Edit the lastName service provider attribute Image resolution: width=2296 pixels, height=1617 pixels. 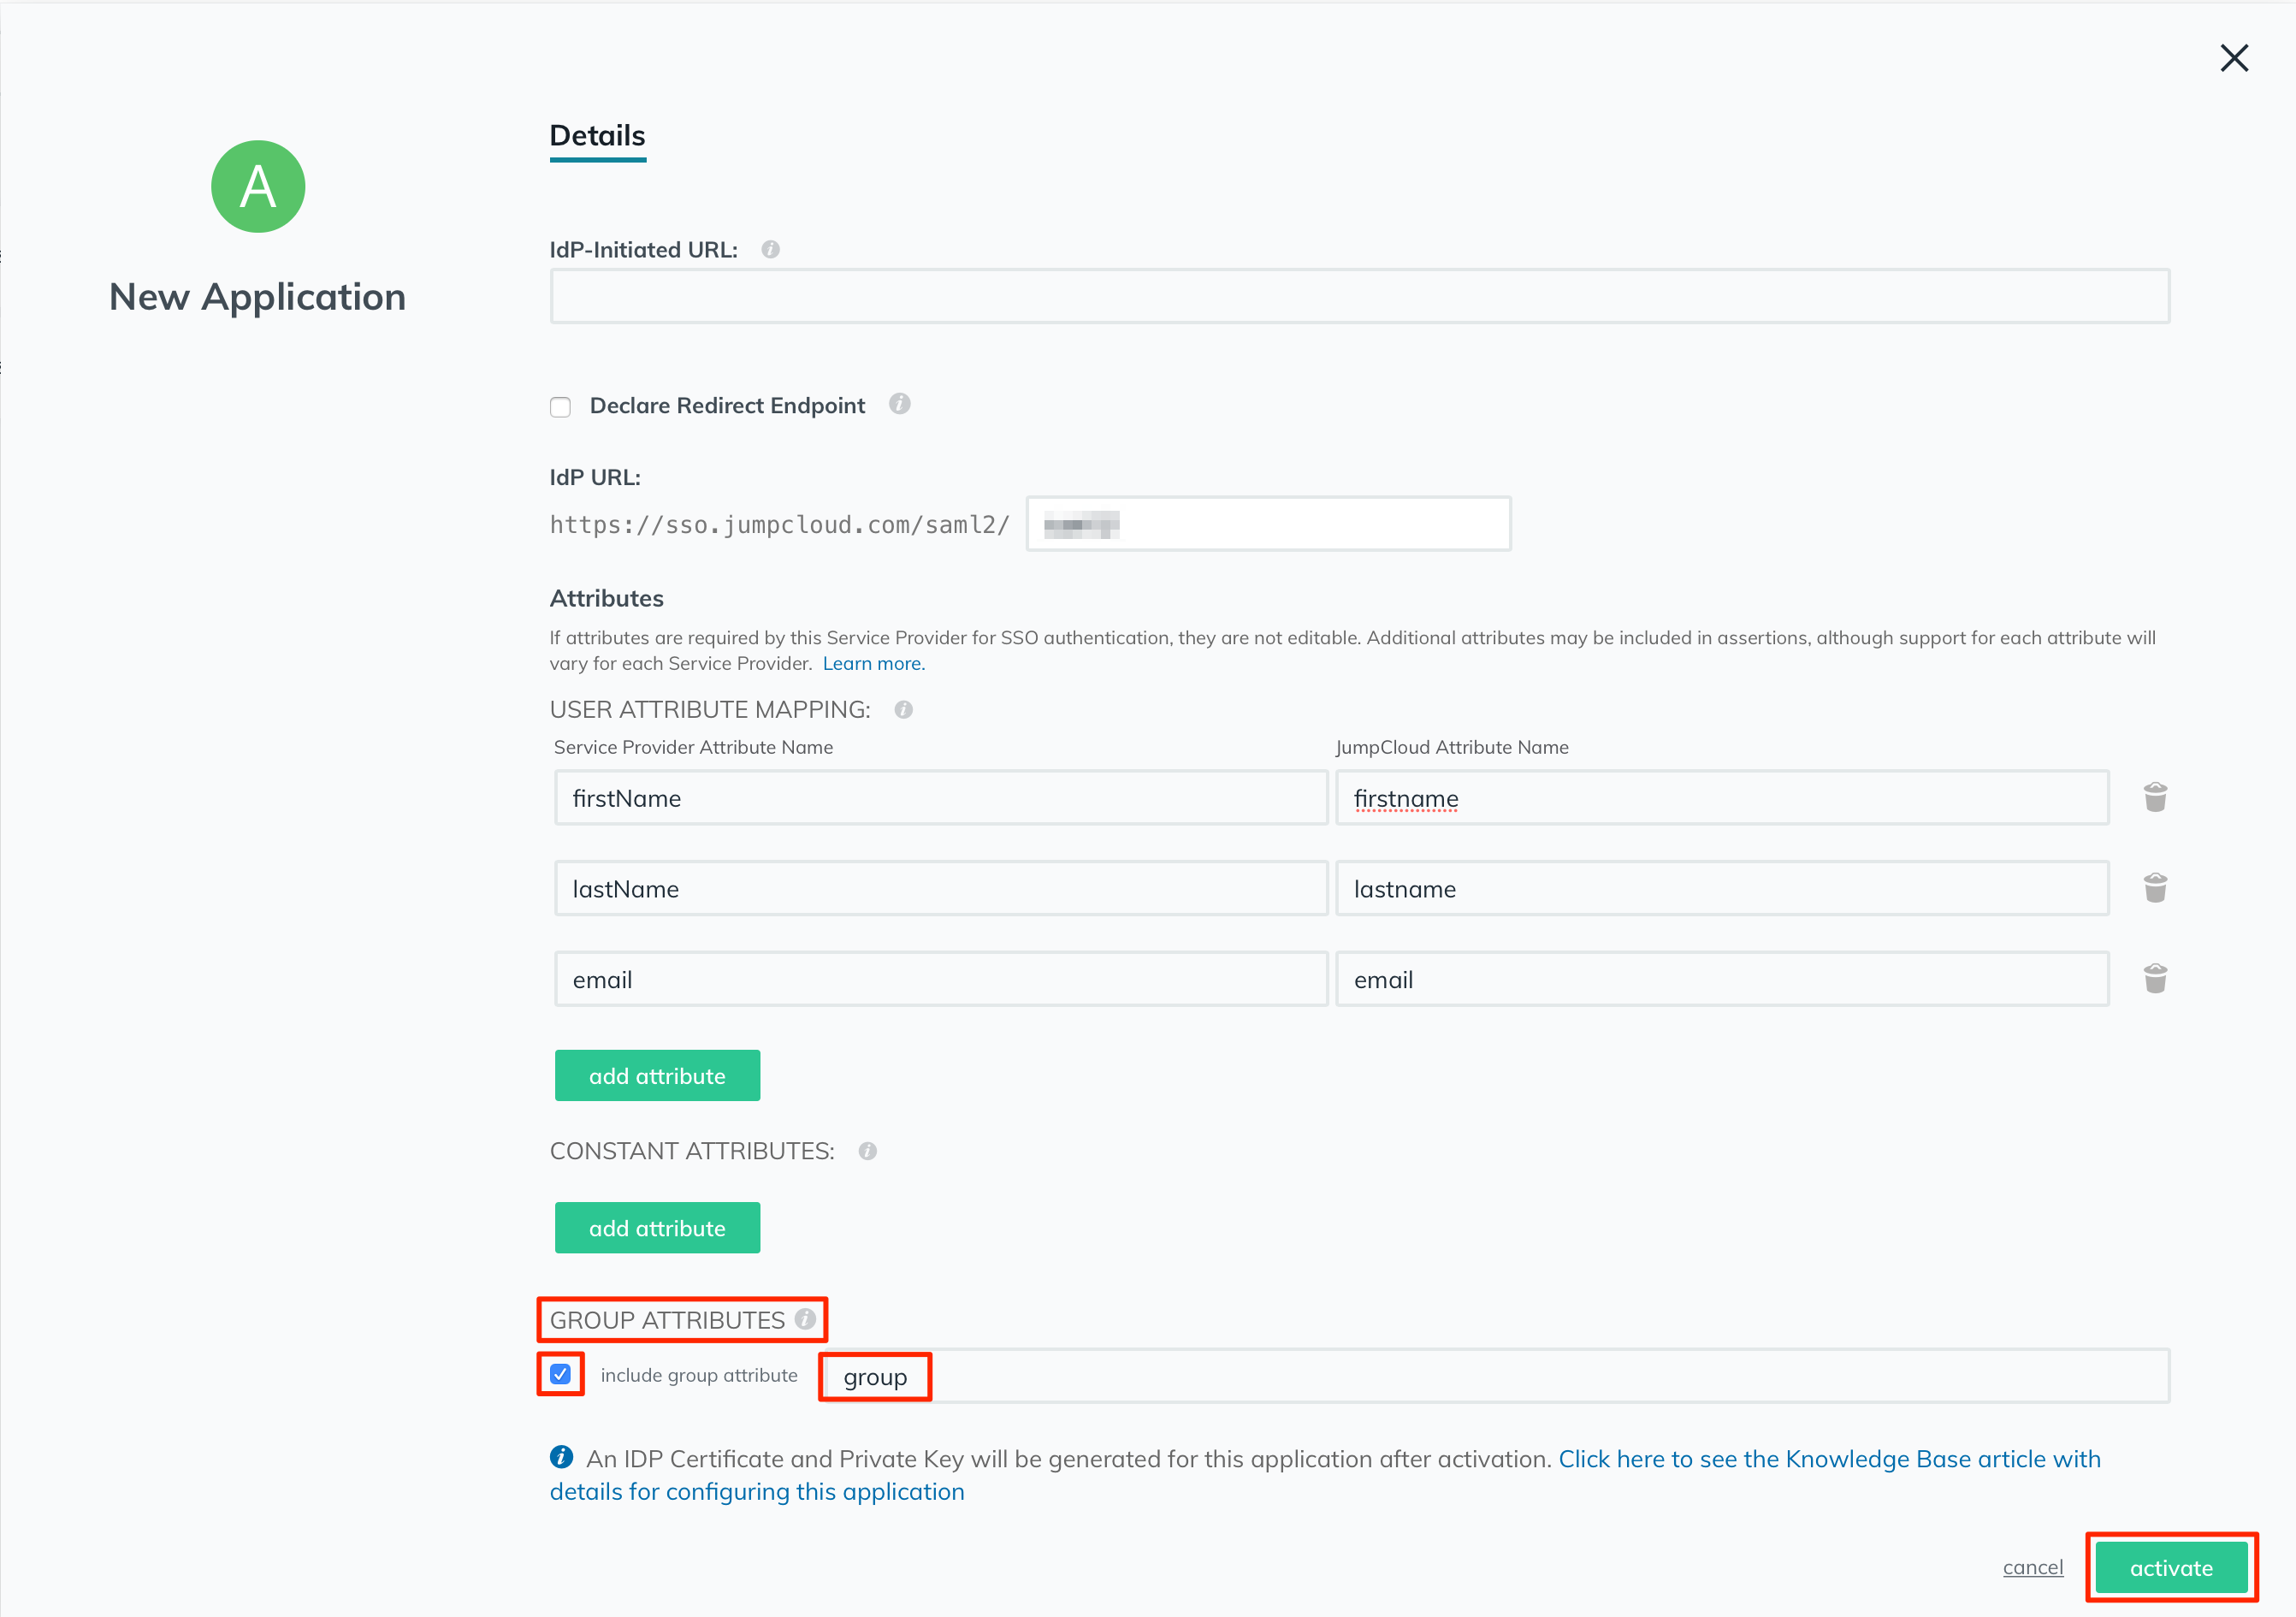pyautogui.click(x=941, y=888)
